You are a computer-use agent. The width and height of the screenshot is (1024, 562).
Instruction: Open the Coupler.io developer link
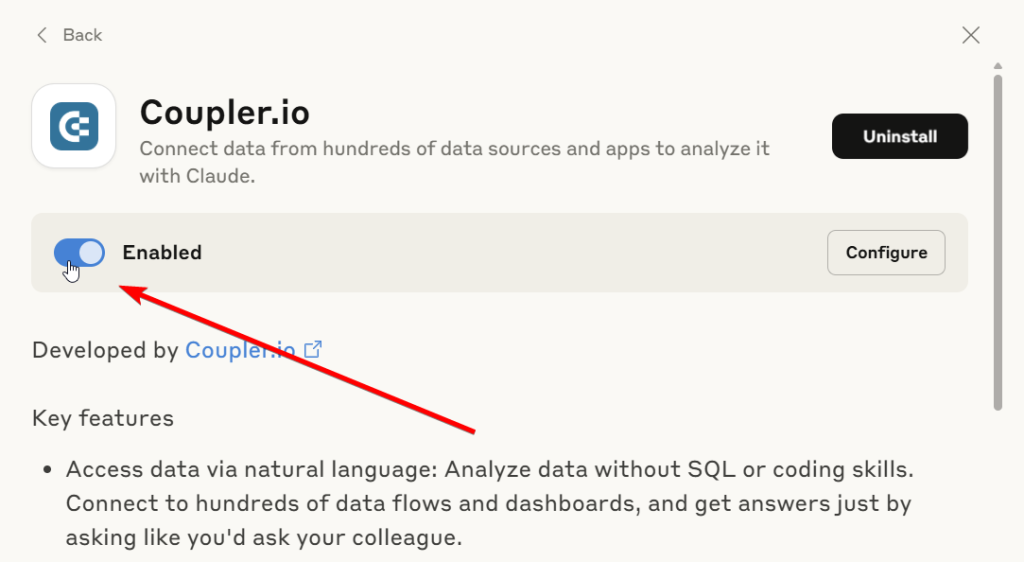(240, 351)
